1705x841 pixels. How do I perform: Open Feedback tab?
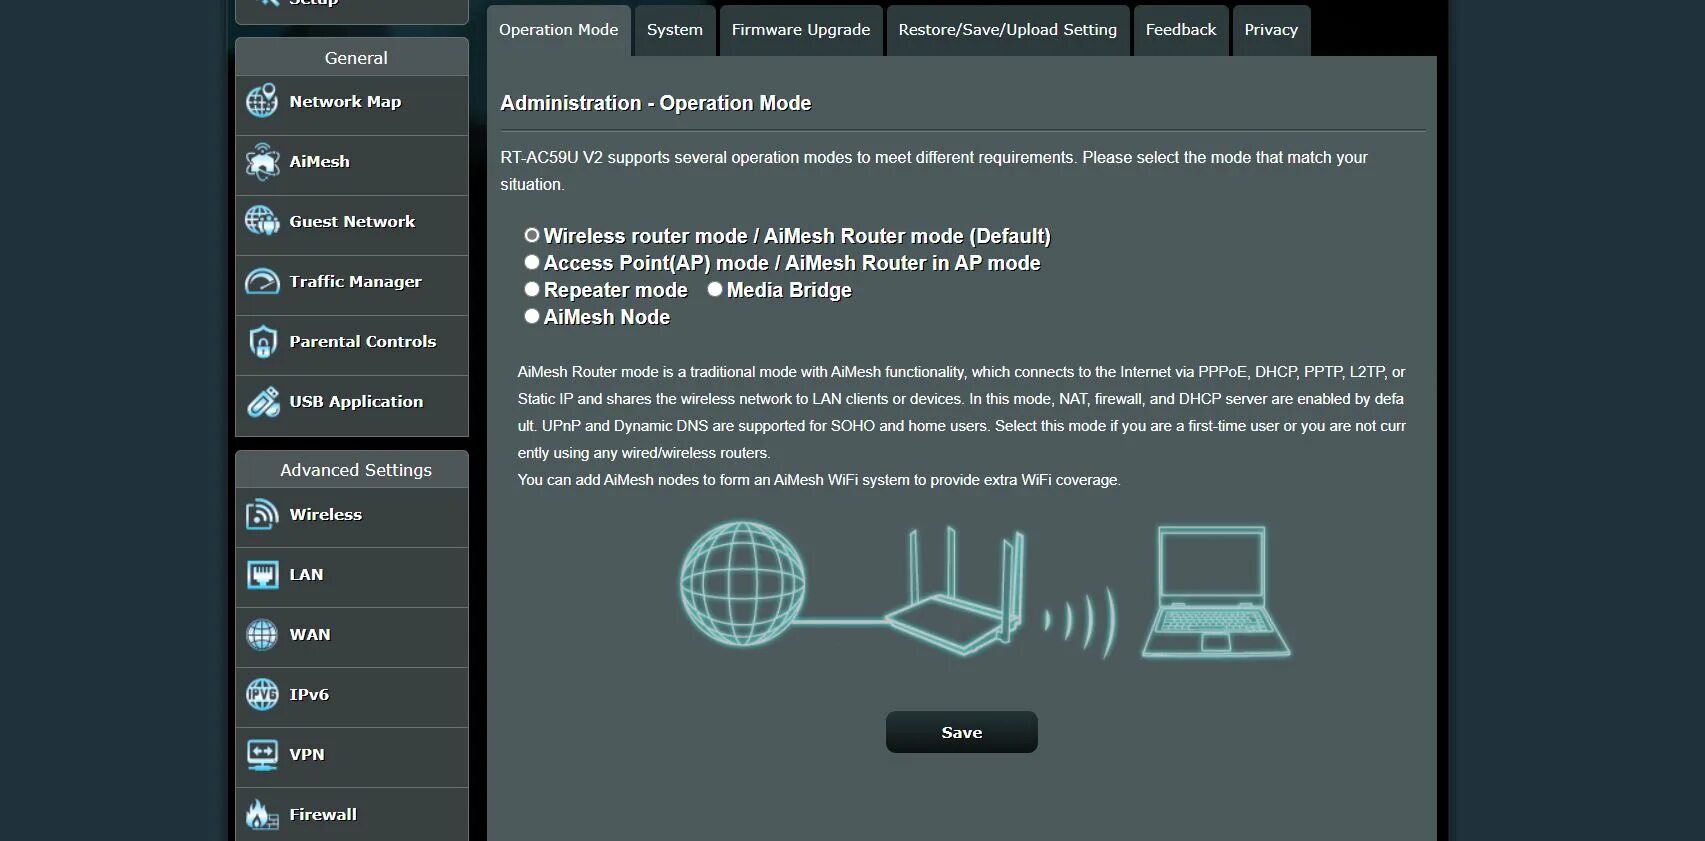(1181, 30)
